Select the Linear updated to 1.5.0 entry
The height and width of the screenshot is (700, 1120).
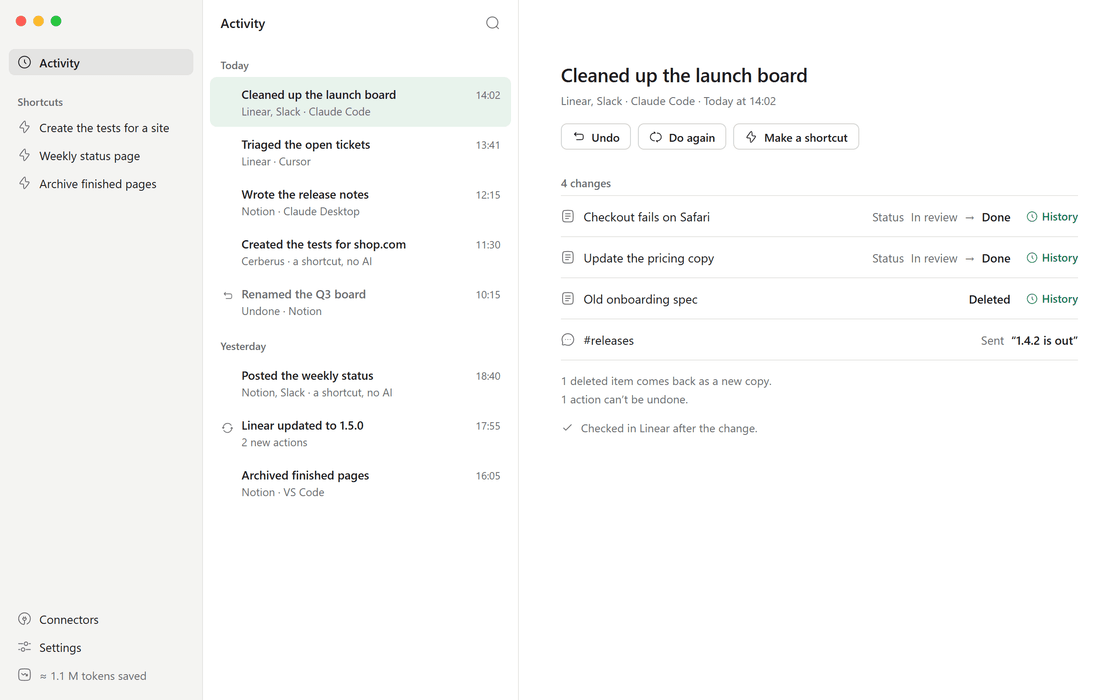click(360, 434)
